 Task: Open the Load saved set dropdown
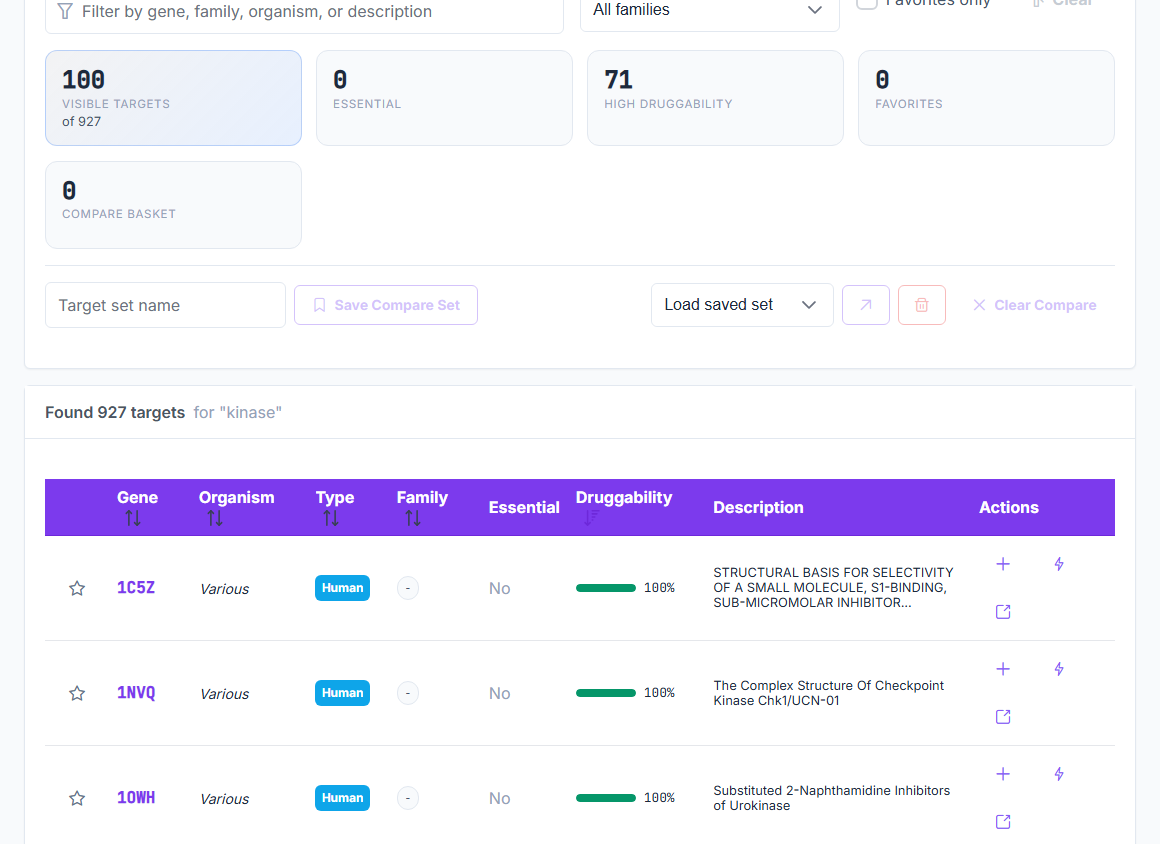pos(742,305)
